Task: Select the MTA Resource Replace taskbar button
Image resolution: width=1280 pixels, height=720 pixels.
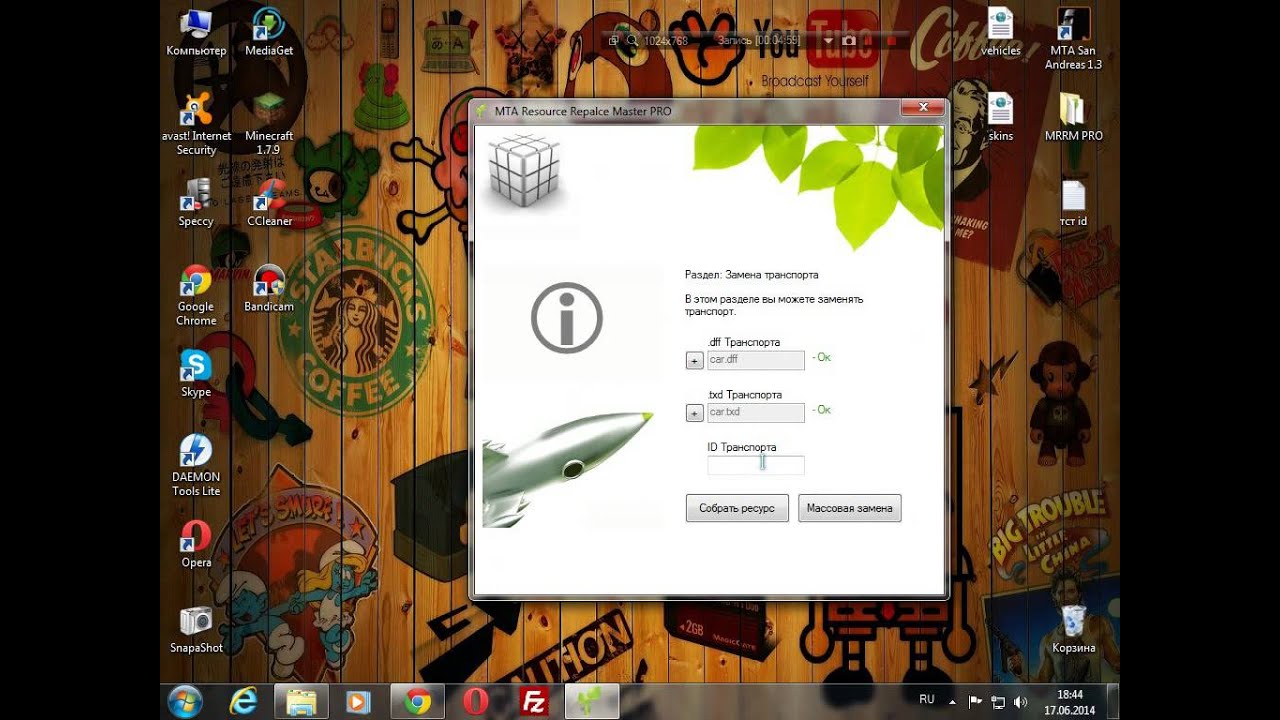Action: 592,702
